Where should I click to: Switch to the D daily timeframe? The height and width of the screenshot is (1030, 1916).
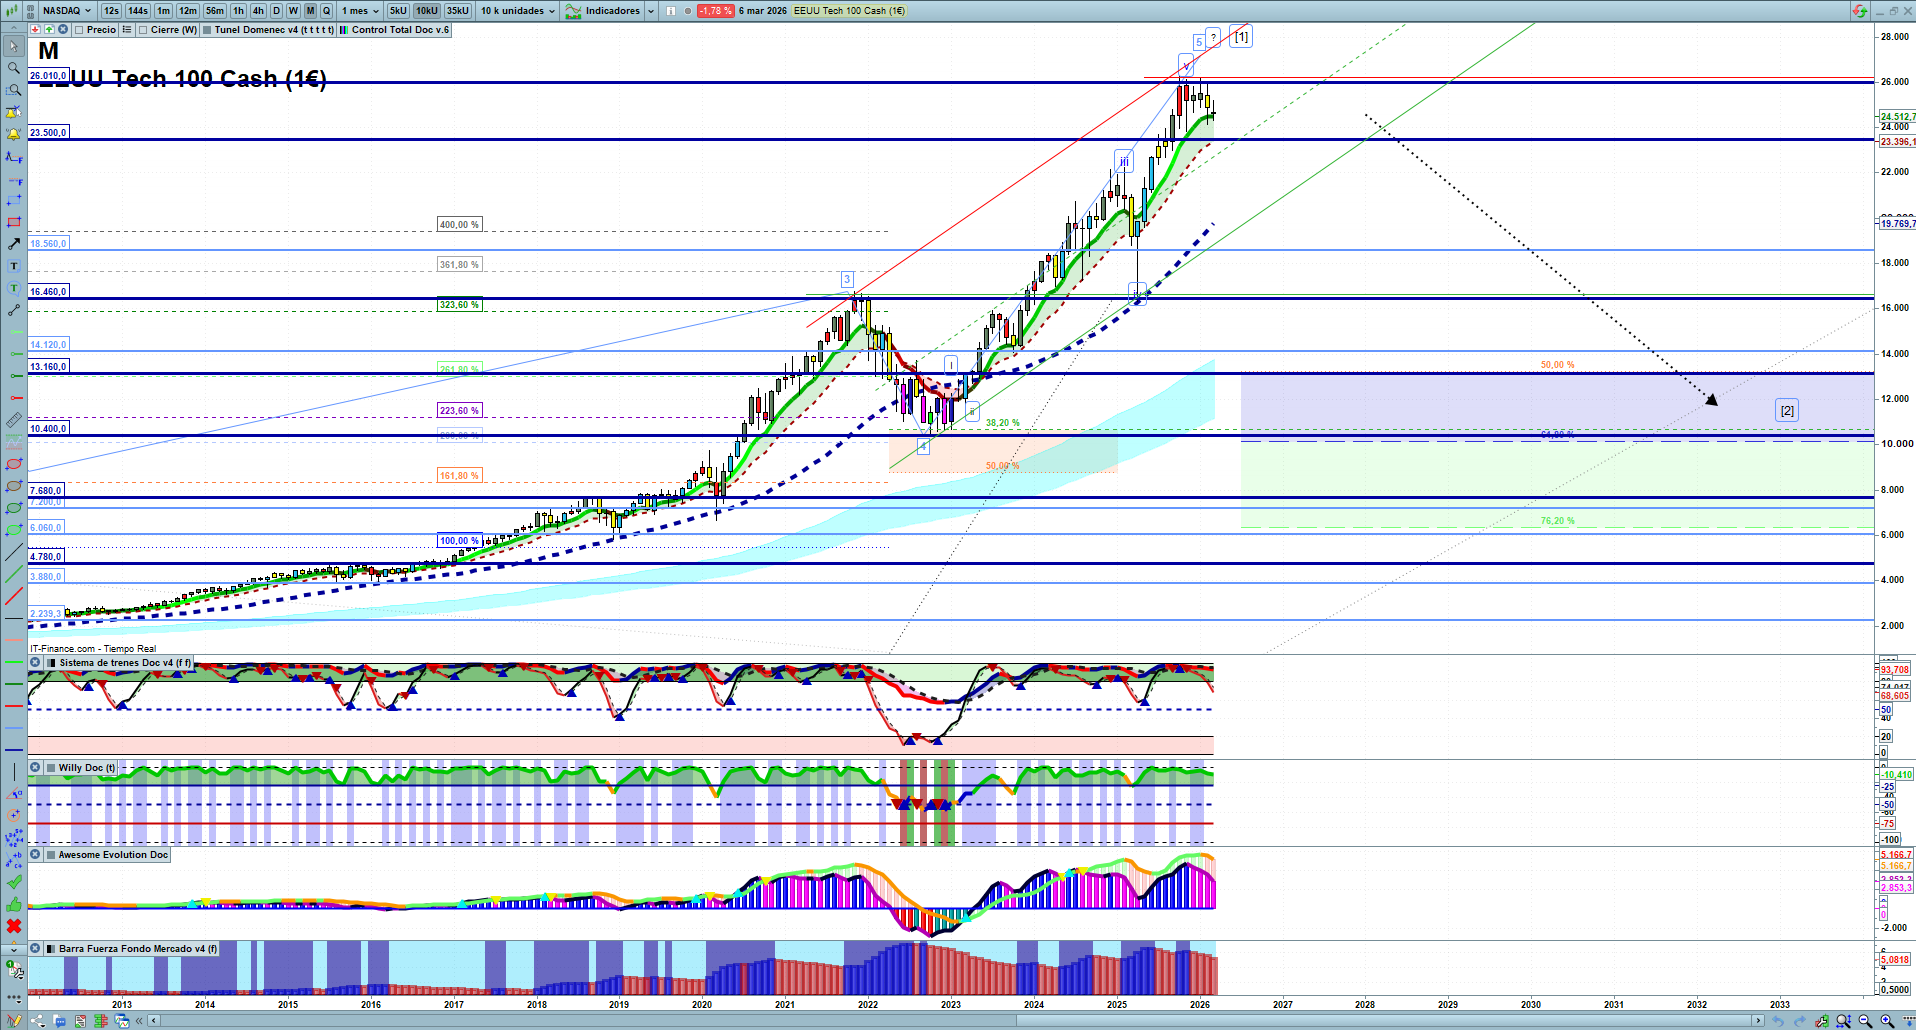[x=277, y=11]
